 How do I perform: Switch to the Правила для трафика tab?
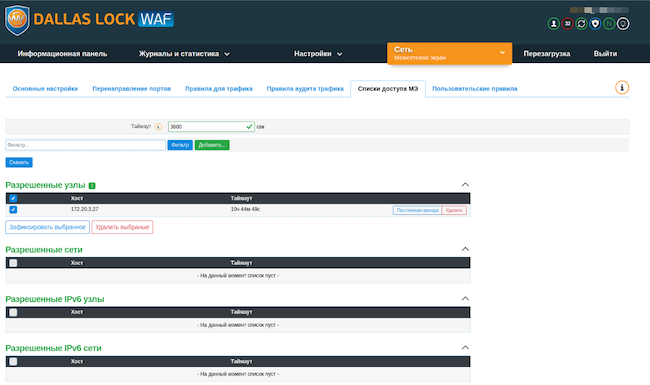point(218,89)
